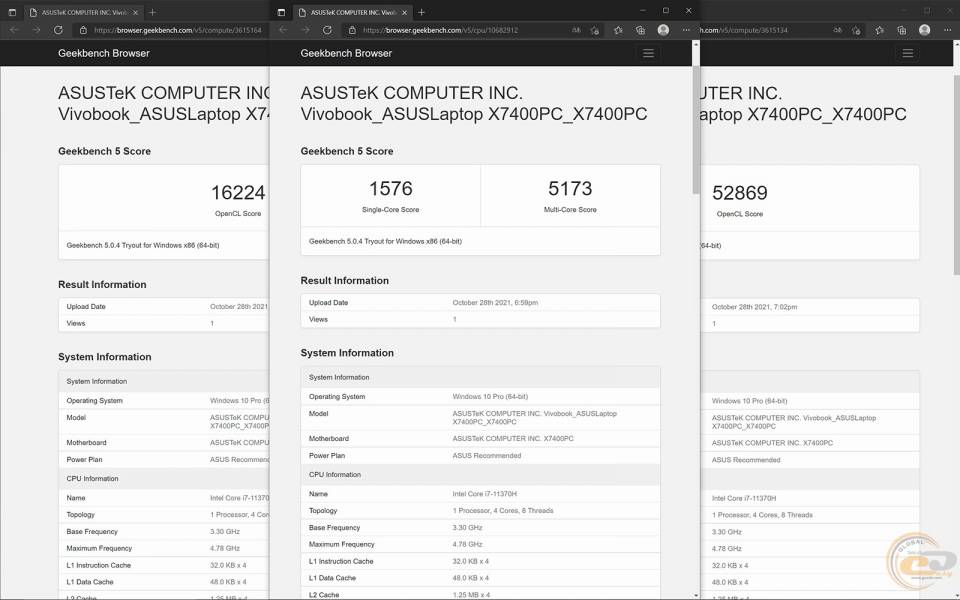
Task: Select the ASUSTeK tab in the middle window
Action: (351, 12)
